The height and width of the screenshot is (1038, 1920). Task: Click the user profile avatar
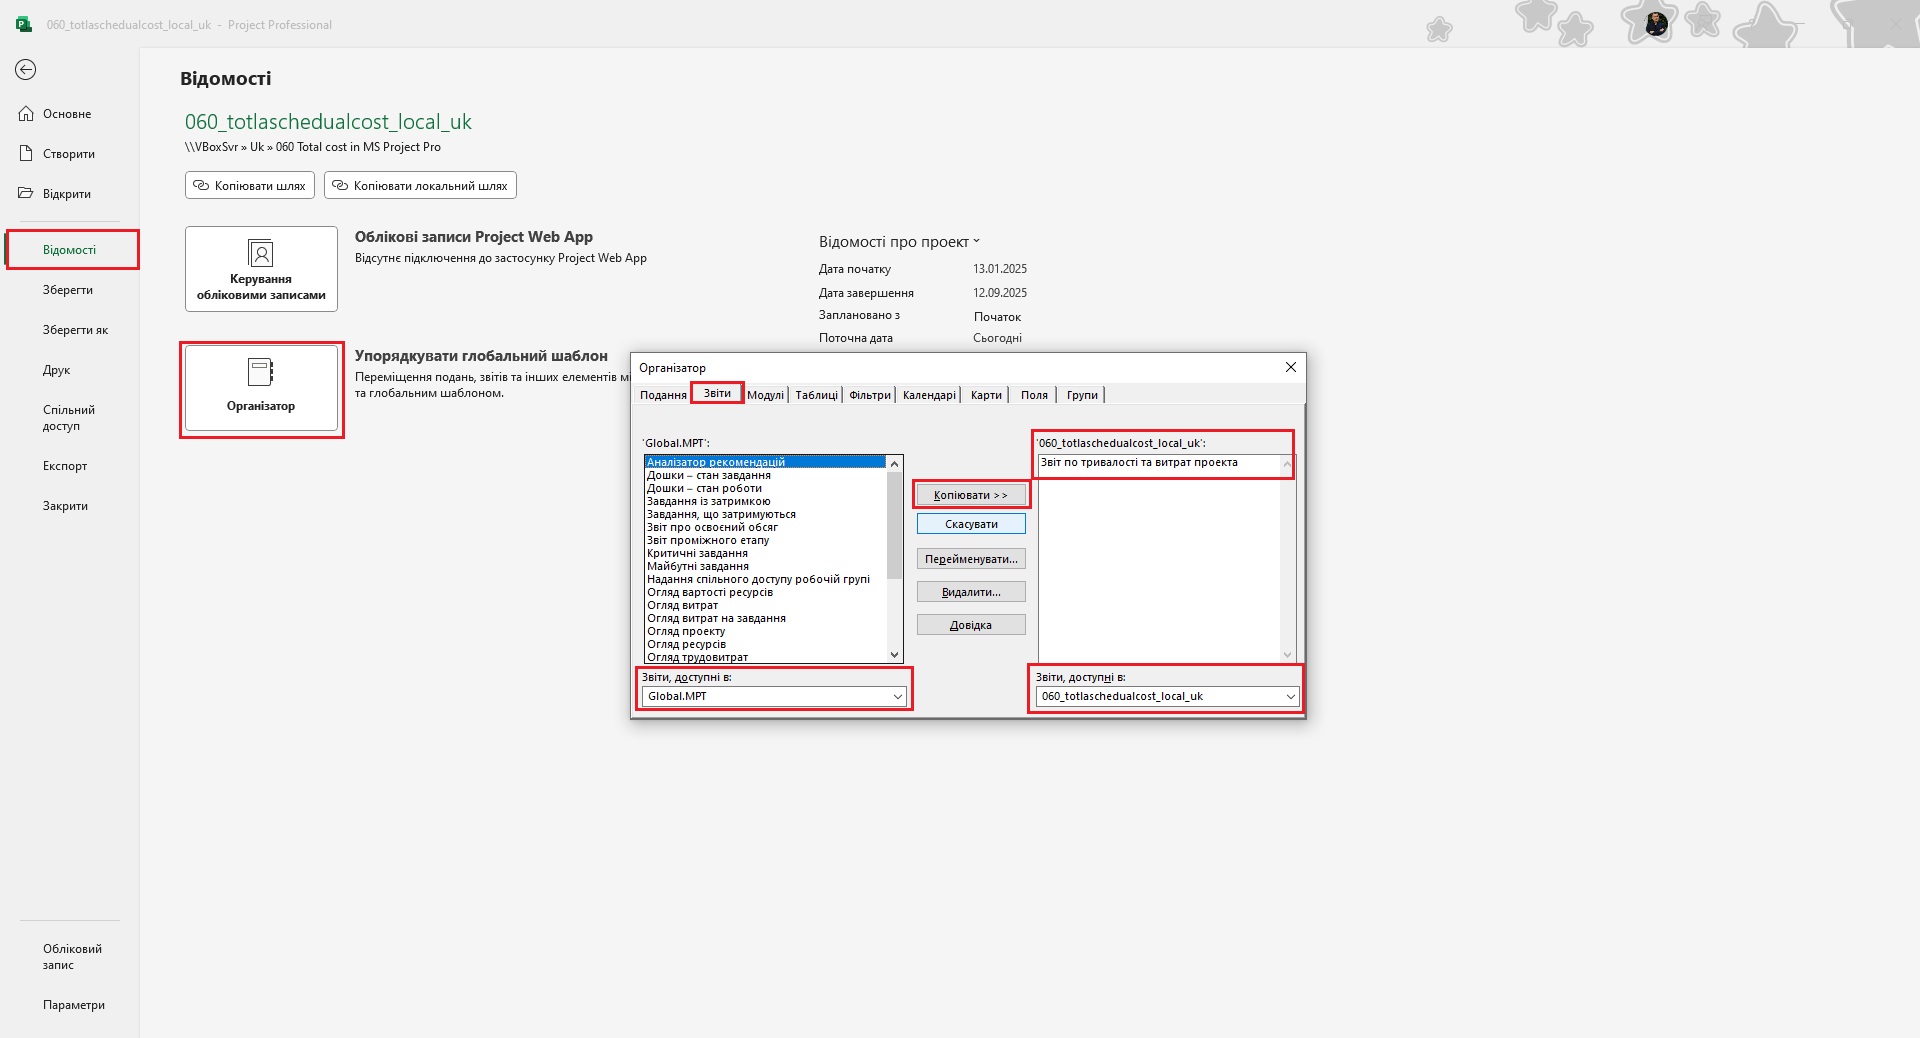tap(1656, 24)
